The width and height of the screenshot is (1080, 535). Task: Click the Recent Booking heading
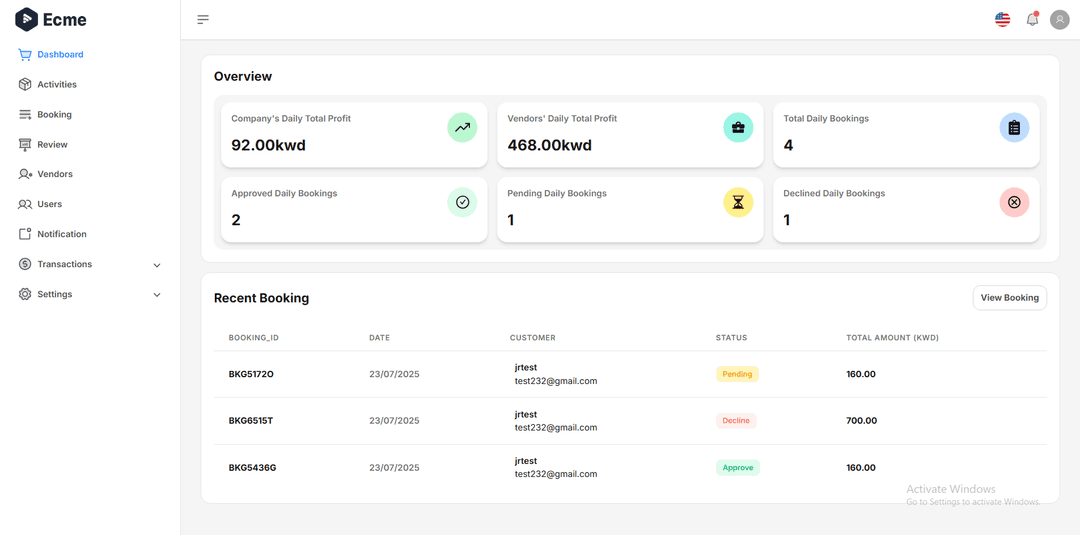point(262,298)
